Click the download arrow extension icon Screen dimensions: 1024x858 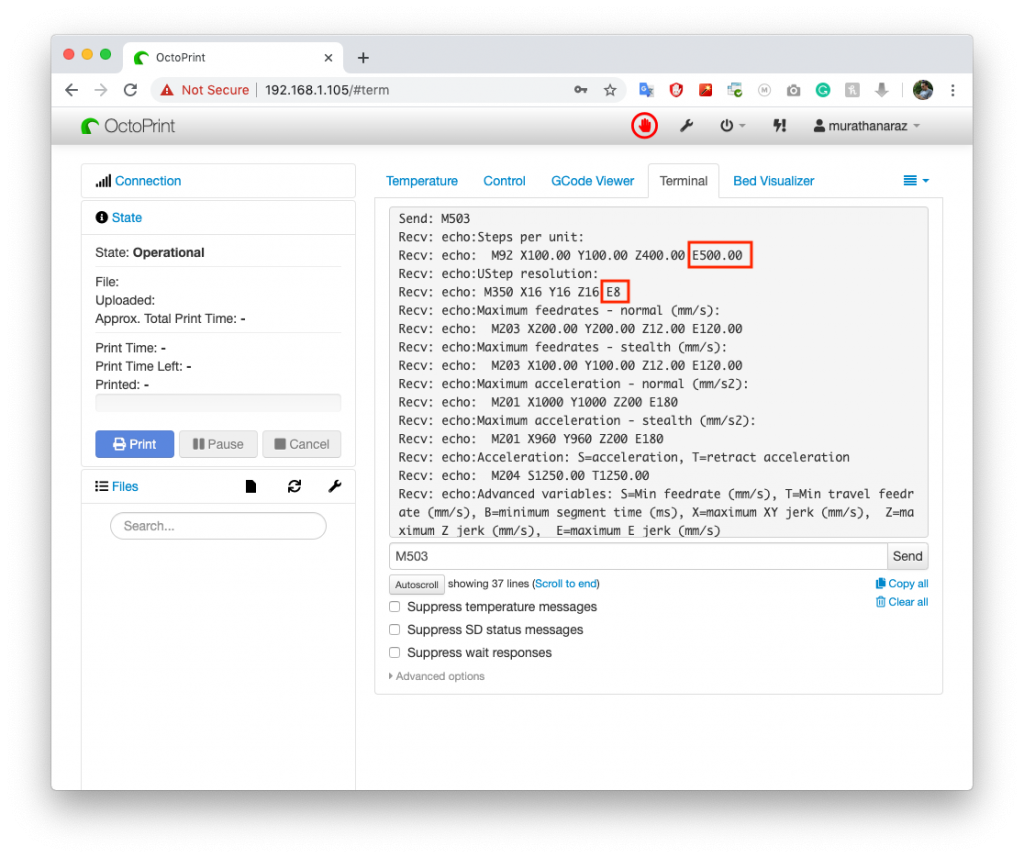(882, 90)
